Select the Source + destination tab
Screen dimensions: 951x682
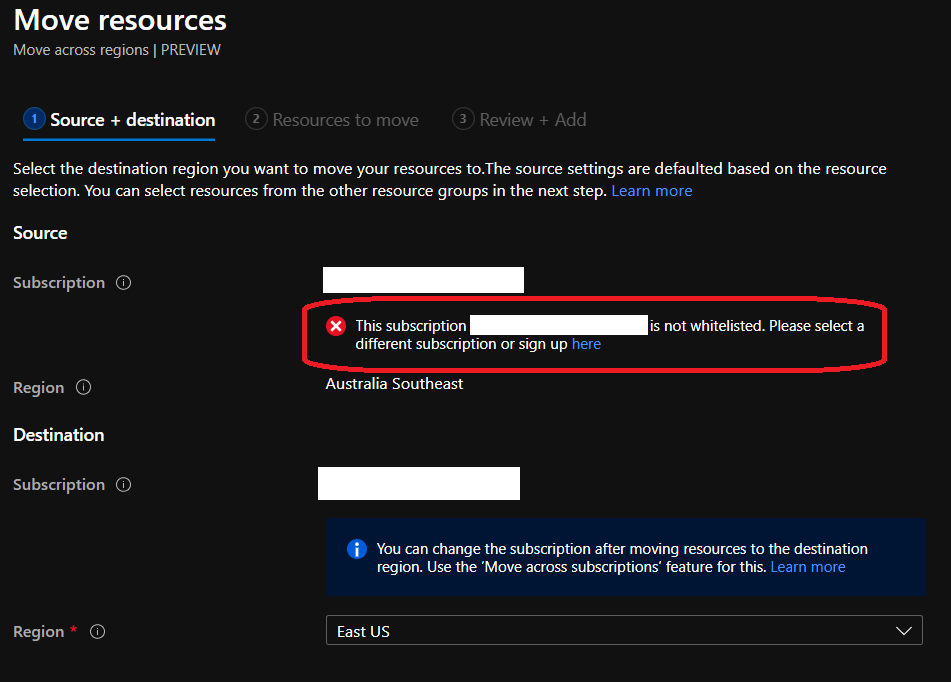pyautogui.click(x=132, y=120)
